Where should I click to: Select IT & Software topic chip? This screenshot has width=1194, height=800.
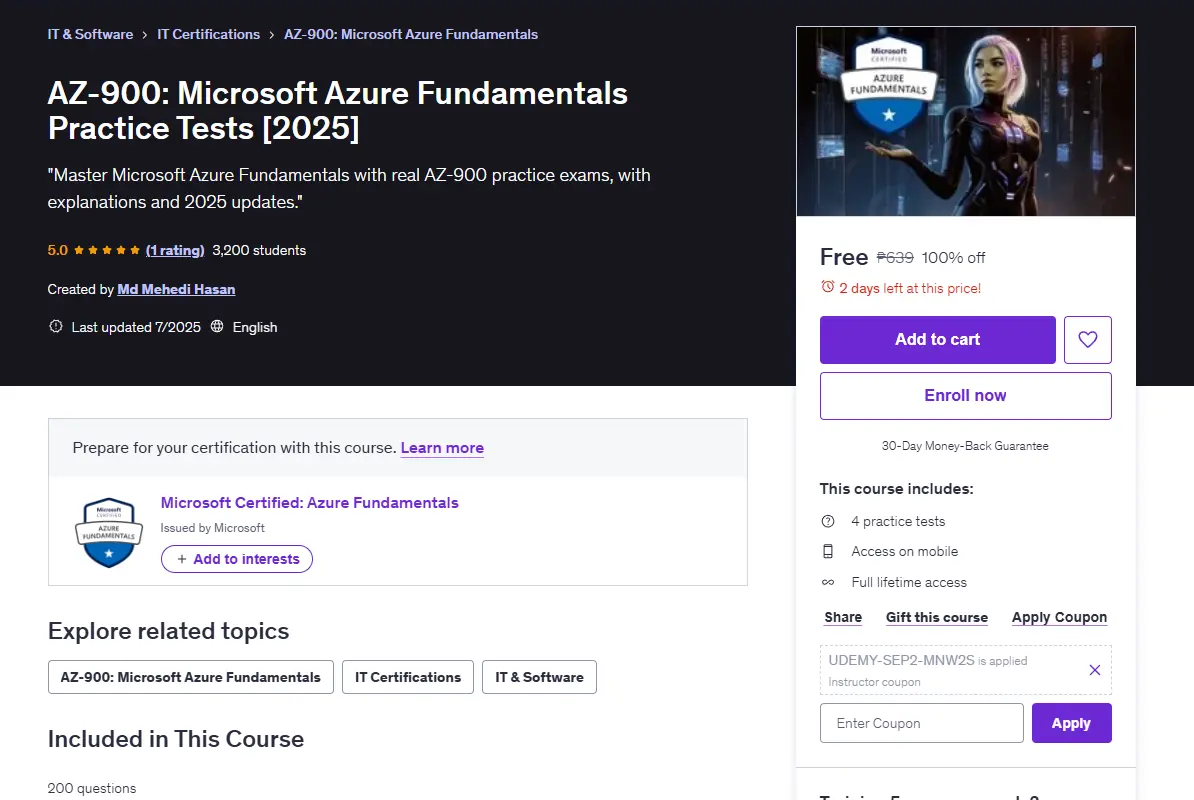(539, 677)
